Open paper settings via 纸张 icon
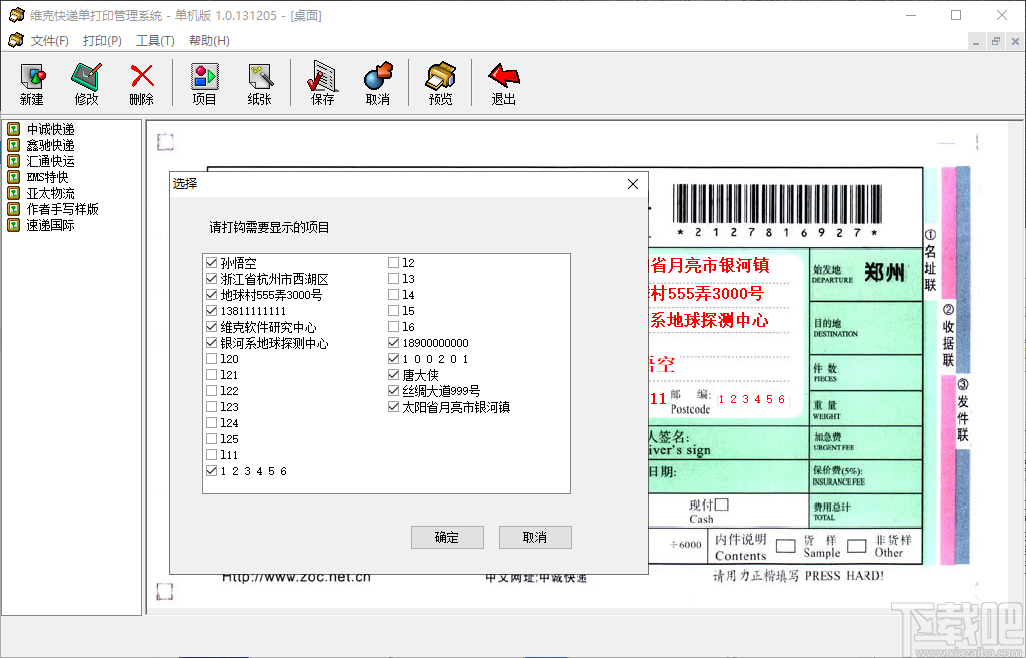The width and height of the screenshot is (1026, 658). 260,82
